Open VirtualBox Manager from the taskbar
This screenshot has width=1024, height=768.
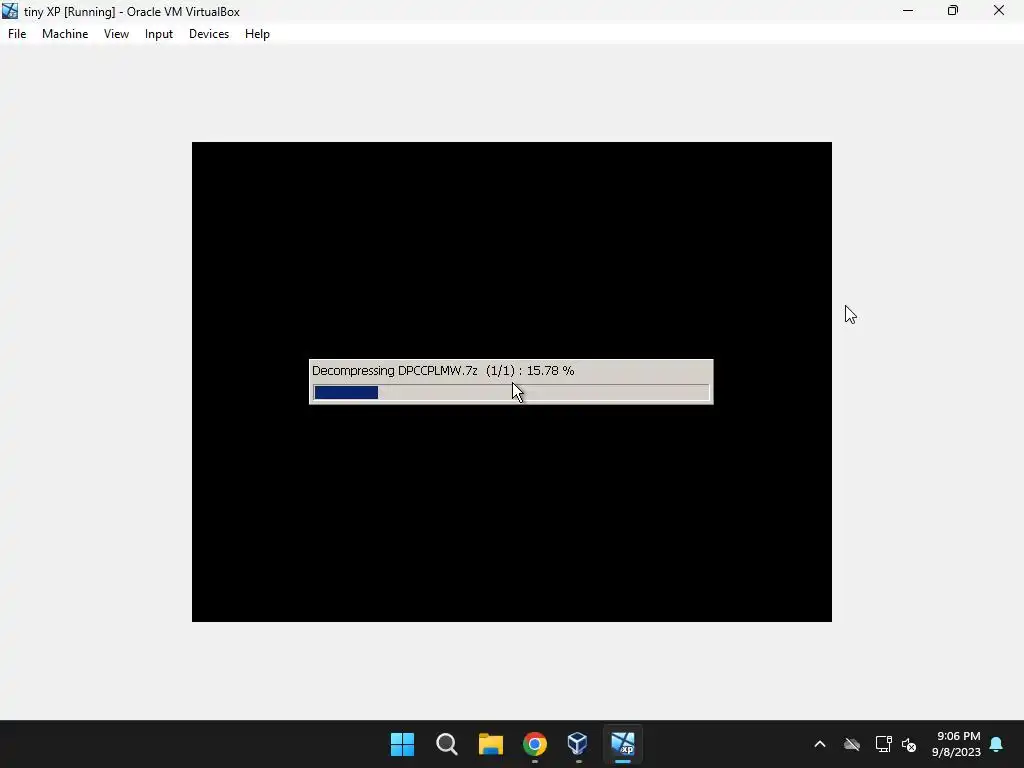coord(578,744)
